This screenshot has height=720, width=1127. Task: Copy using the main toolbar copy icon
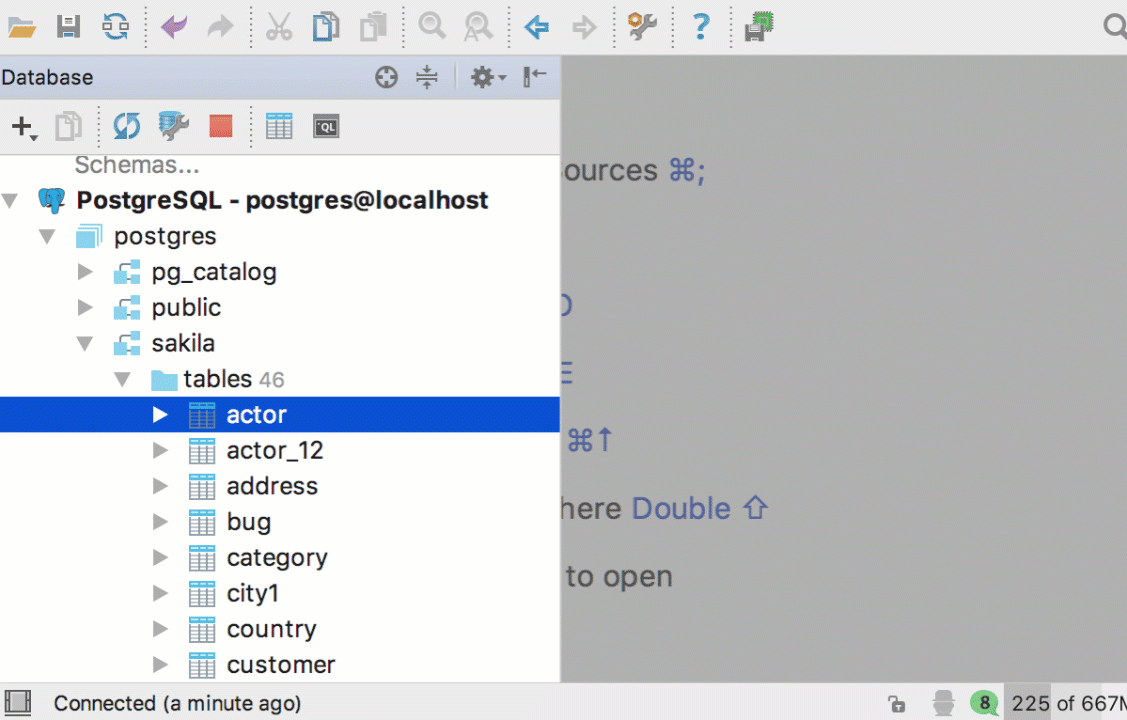[x=326, y=27]
